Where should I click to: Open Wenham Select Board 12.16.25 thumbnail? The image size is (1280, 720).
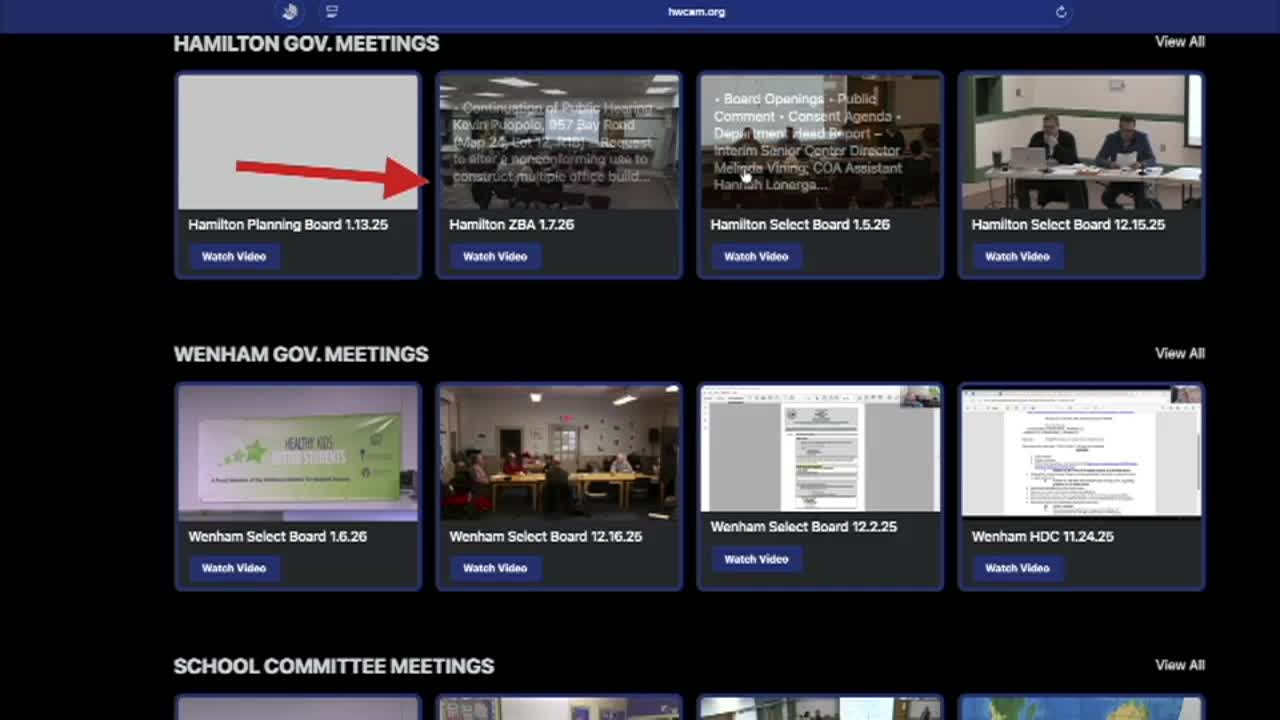tap(559, 453)
